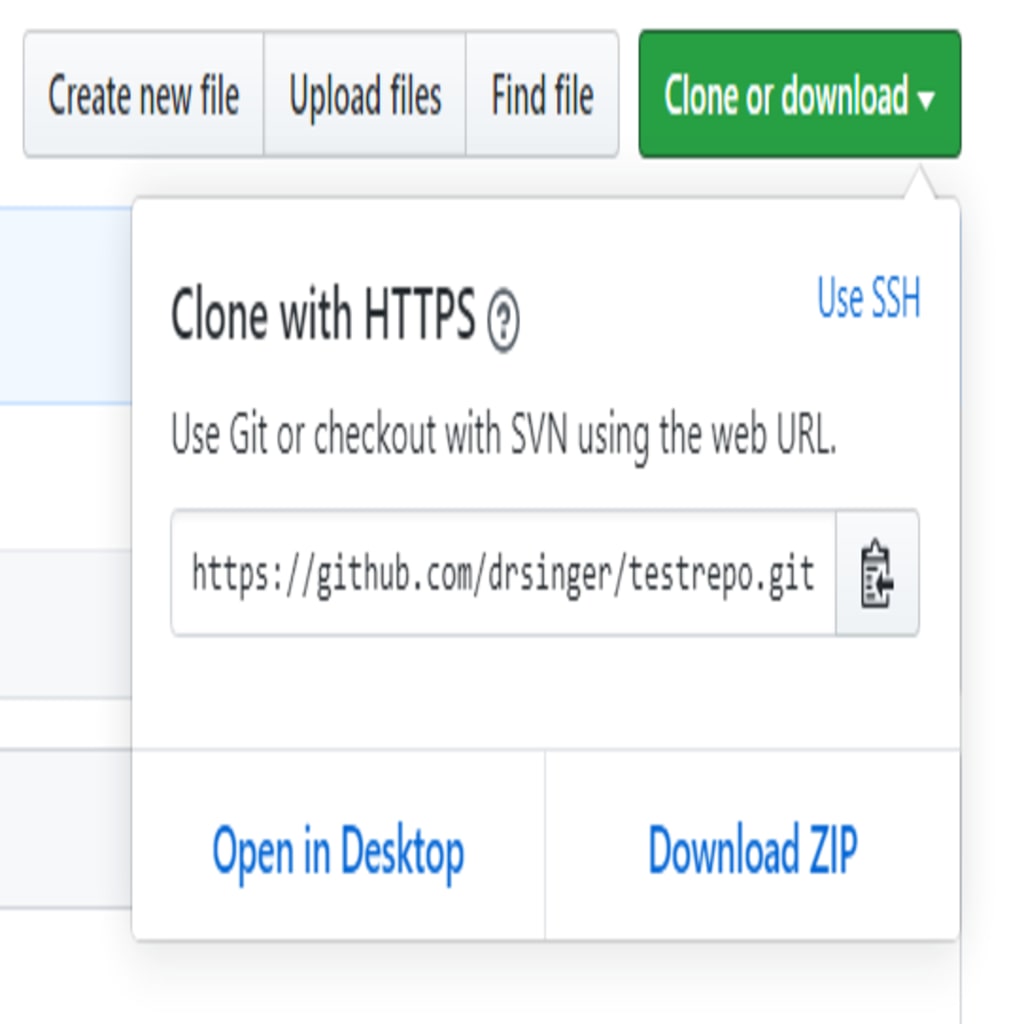Open the Upload files option
Image resolution: width=1024 pixels, height=1024 pixels.
pos(365,93)
